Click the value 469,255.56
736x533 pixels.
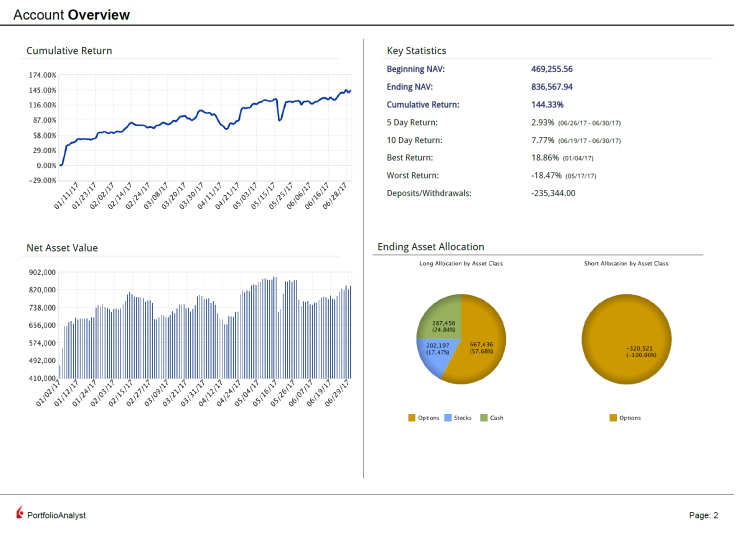(552, 69)
